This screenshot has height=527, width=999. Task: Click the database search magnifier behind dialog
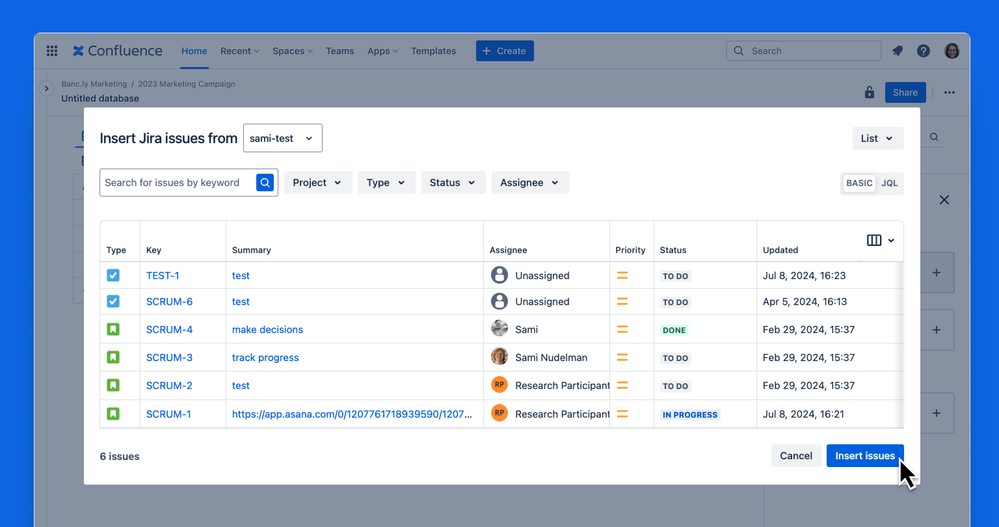pyautogui.click(x=934, y=137)
